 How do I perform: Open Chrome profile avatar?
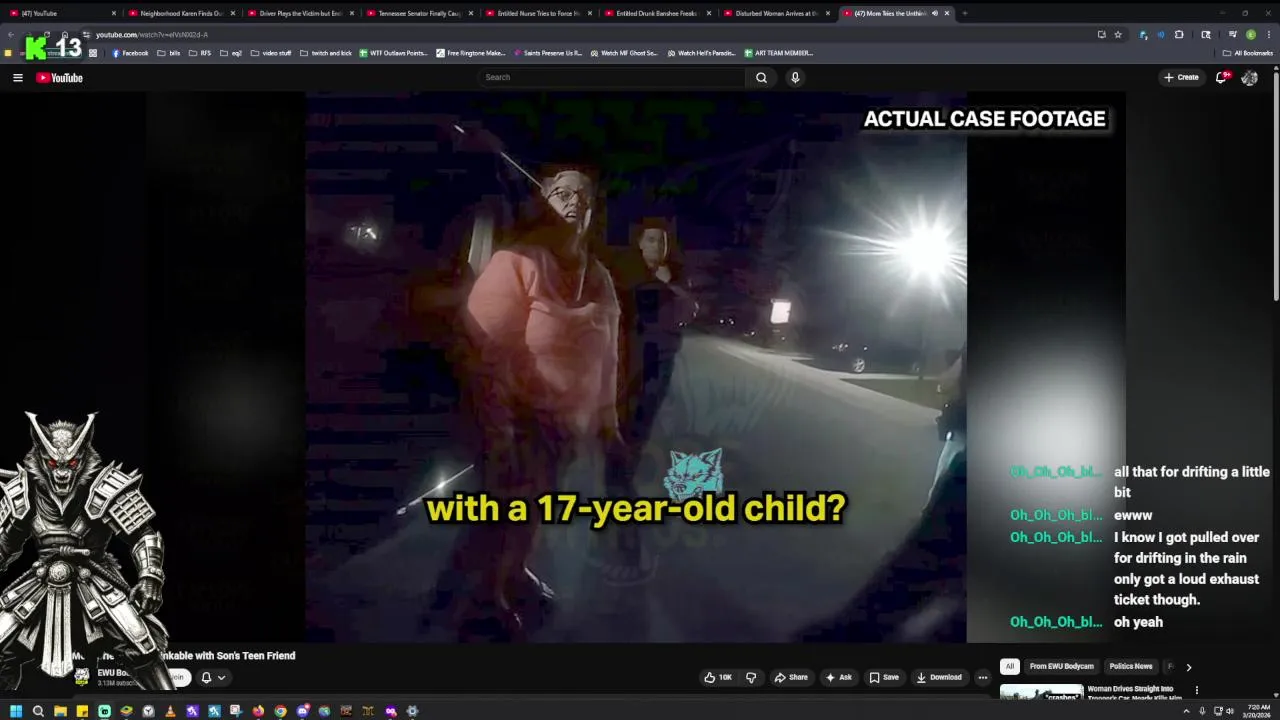(1250, 34)
